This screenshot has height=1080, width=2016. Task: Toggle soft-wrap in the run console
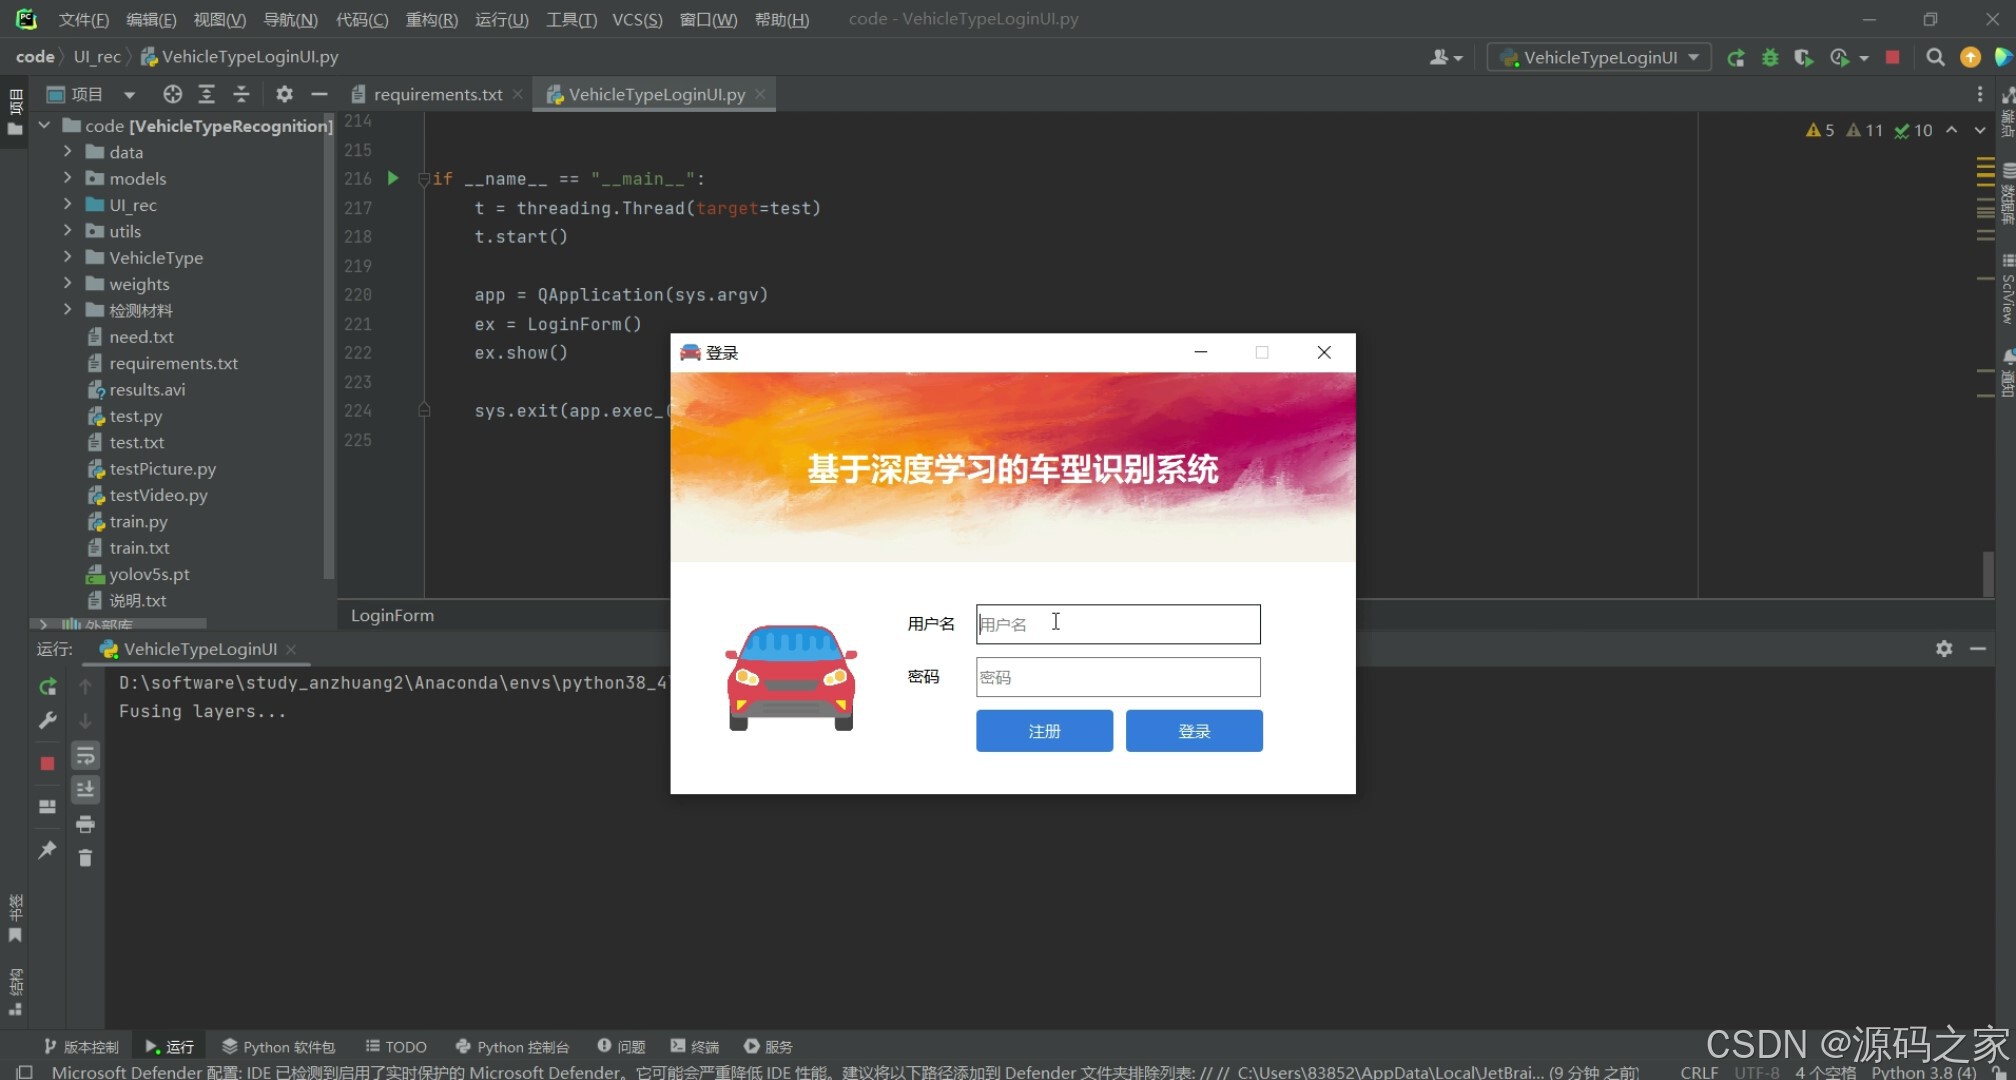point(85,756)
